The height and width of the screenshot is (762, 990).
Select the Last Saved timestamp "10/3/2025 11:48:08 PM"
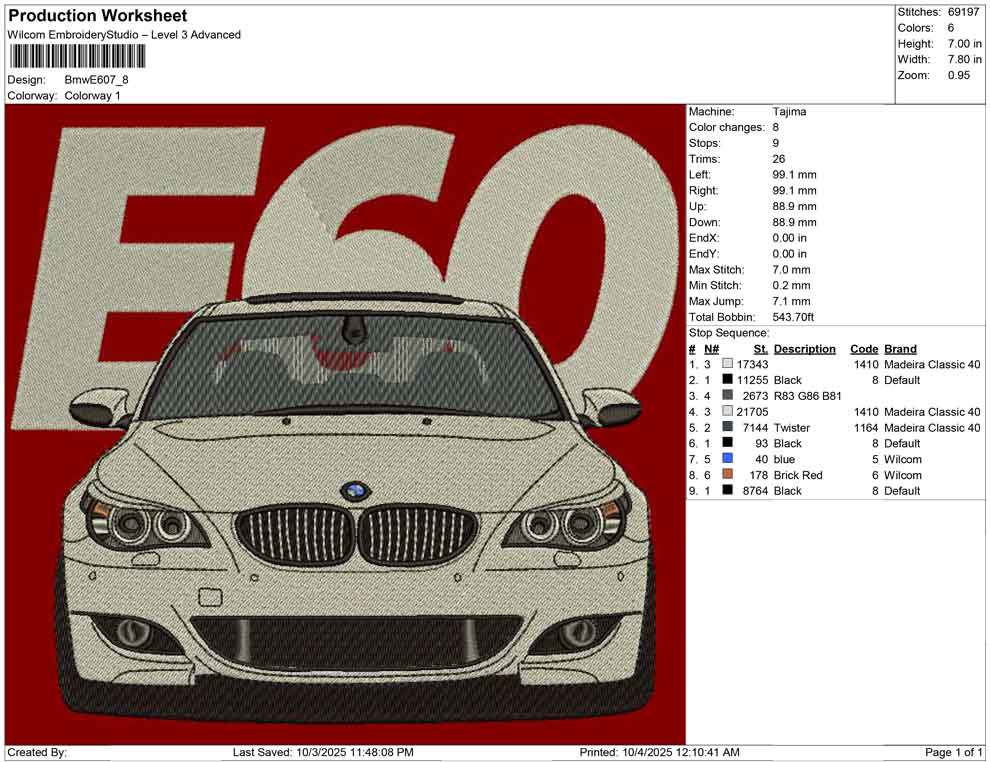(x=355, y=752)
